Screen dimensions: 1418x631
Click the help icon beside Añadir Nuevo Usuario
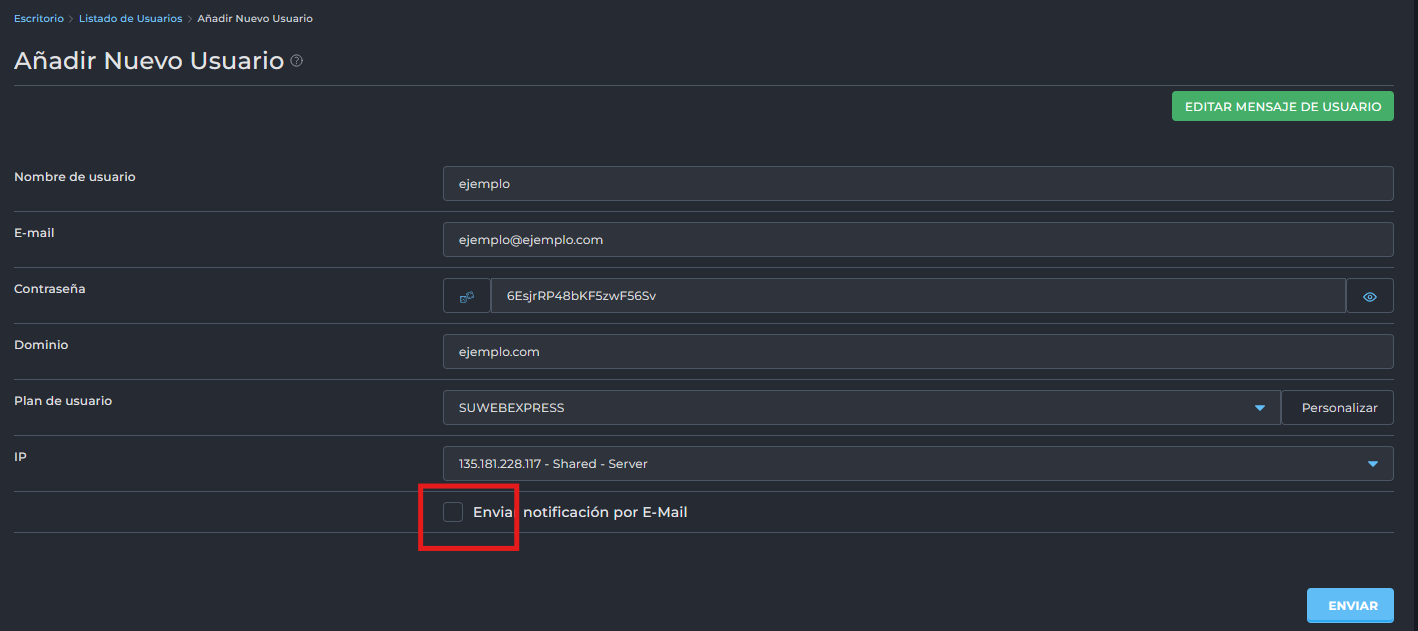click(x=296, y=61)
